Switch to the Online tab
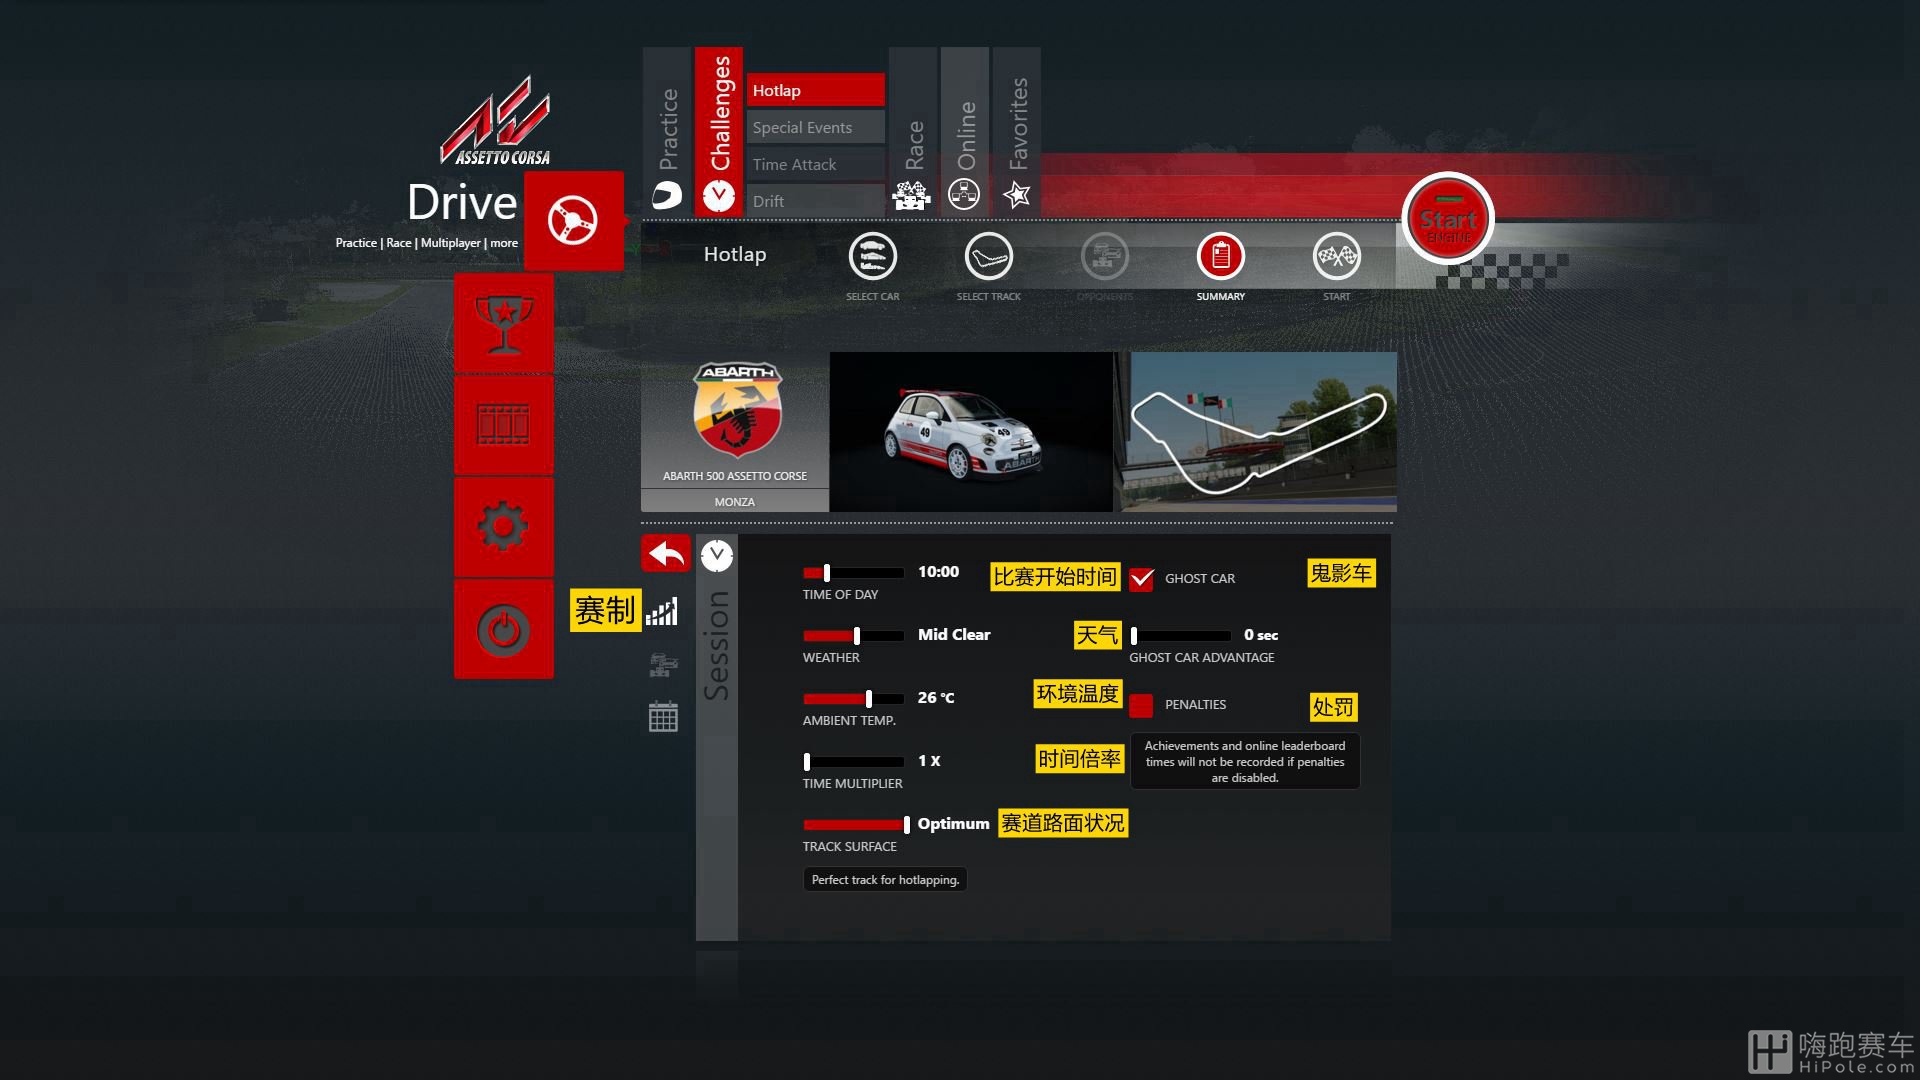 click(965, 131)
